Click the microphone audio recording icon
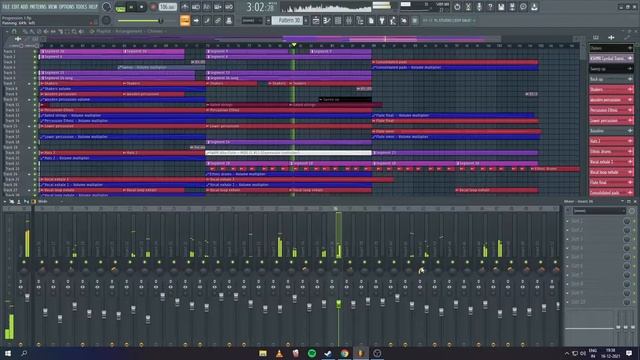640x360 pixels. (479, 7)
